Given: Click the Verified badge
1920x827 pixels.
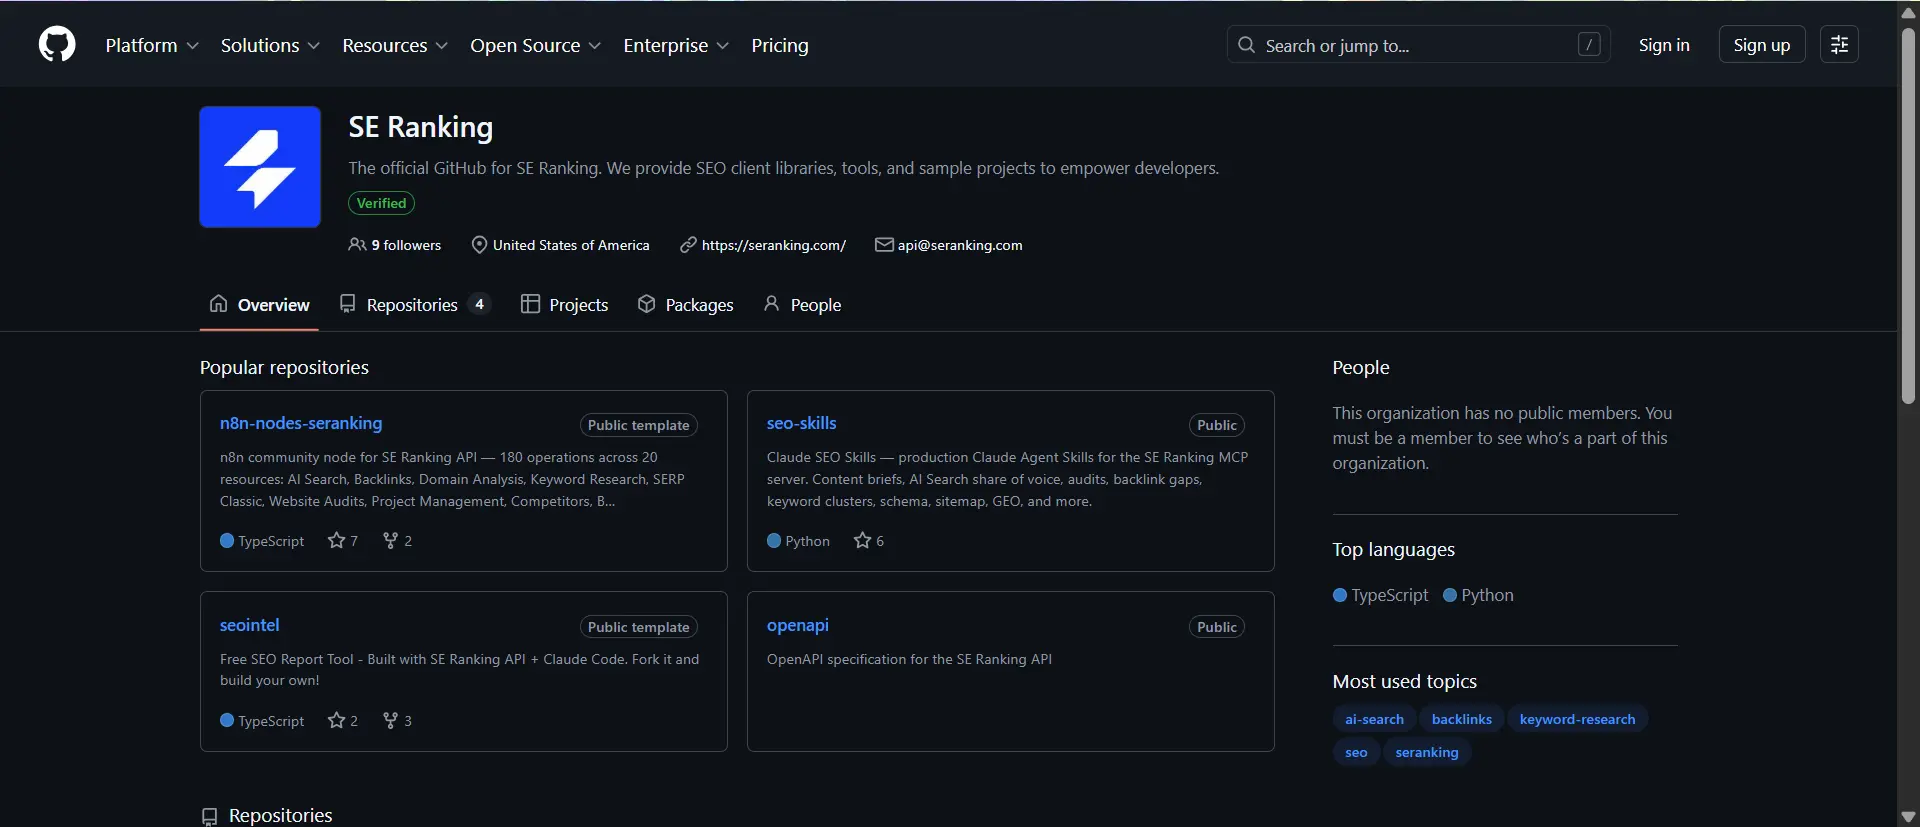Looking at the screenshot, I should pyautogui.click(x=381, y=203).
